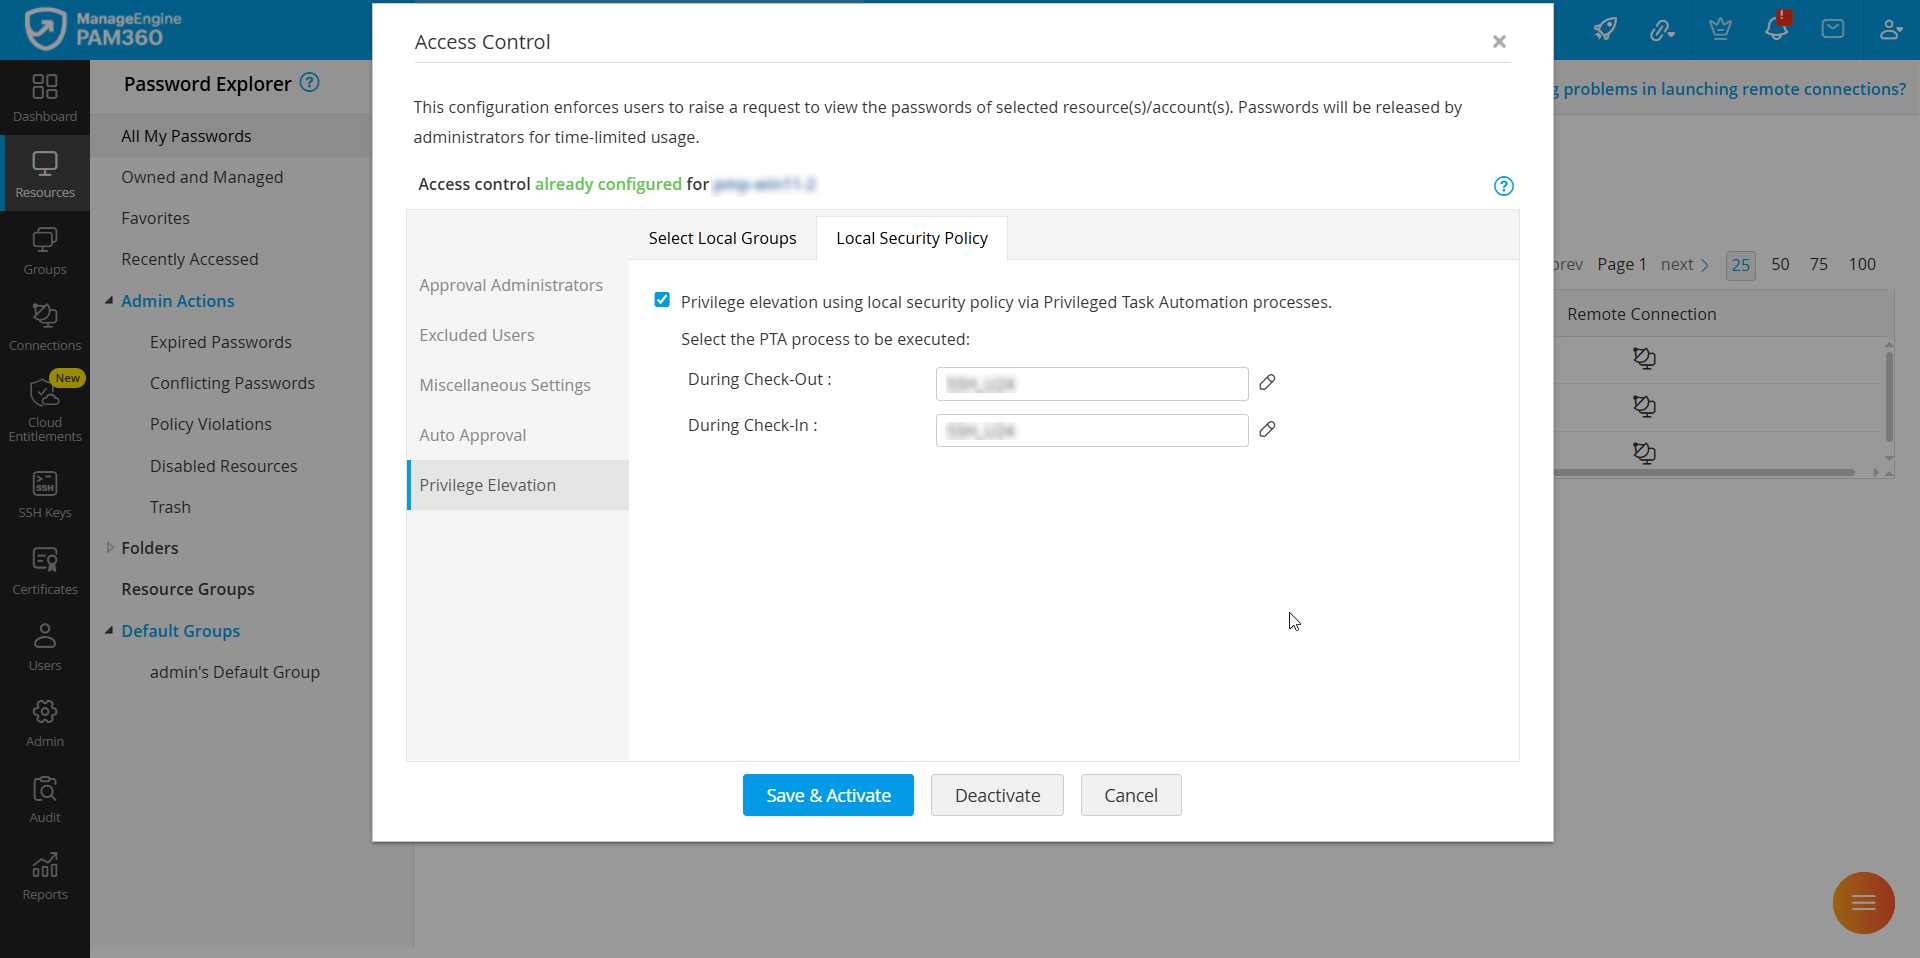Click the During Check-Out input field
The width and height of the screenshot is (1920, 958).
click(x=1092, y=384)
